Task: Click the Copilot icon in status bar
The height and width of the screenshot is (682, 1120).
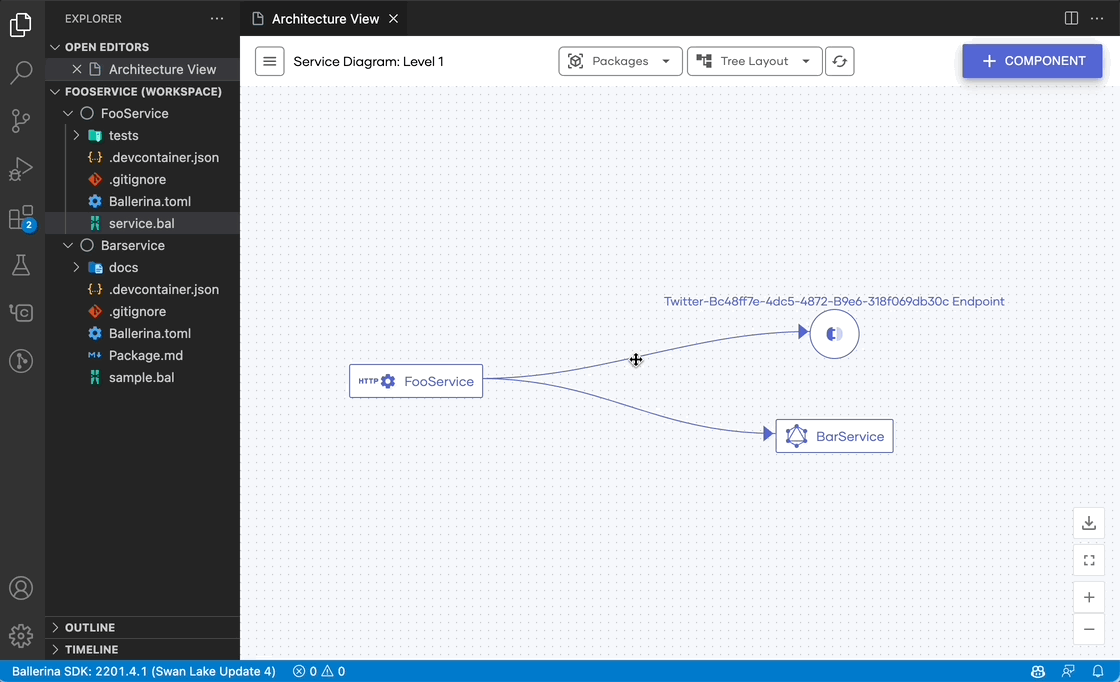Action: pos(1038,671)
